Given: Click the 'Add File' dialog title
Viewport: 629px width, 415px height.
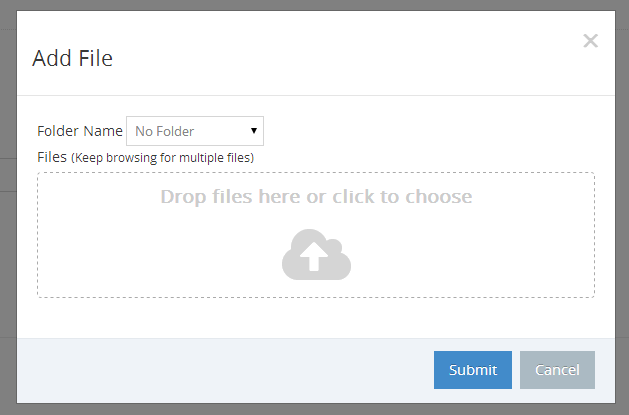Looking at the screenshot, I should point(73,58).
